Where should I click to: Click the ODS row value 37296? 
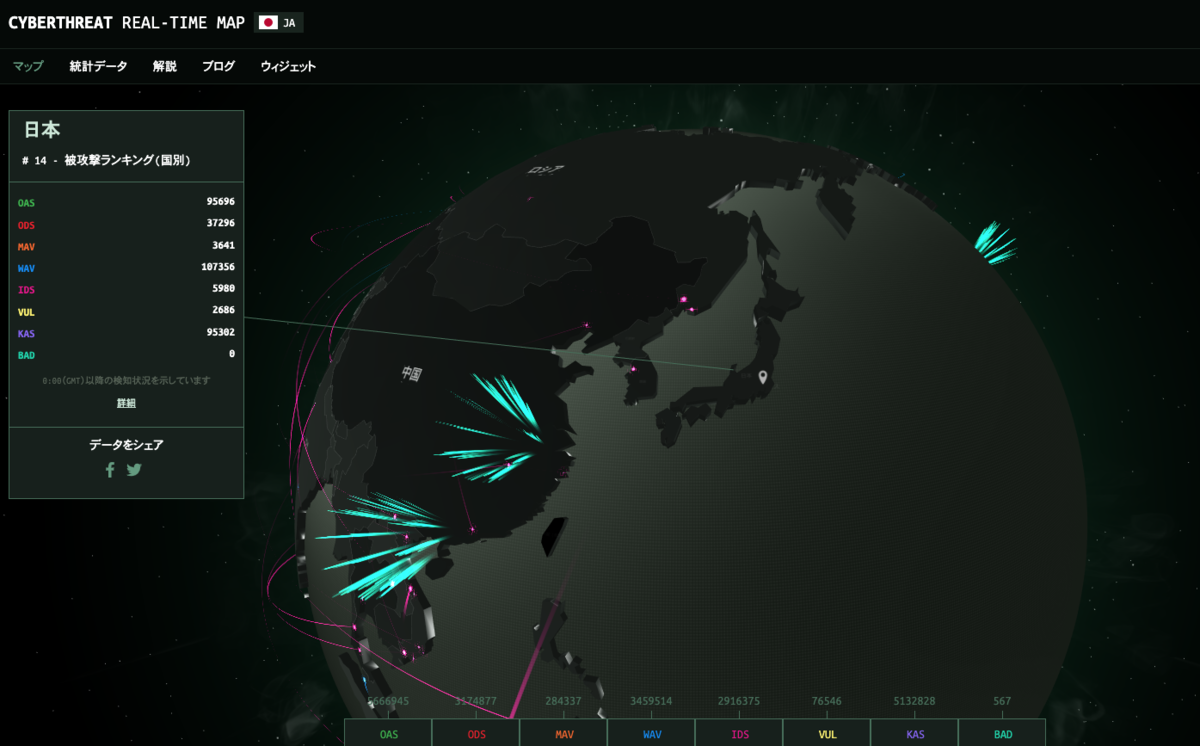pos(220,224)
